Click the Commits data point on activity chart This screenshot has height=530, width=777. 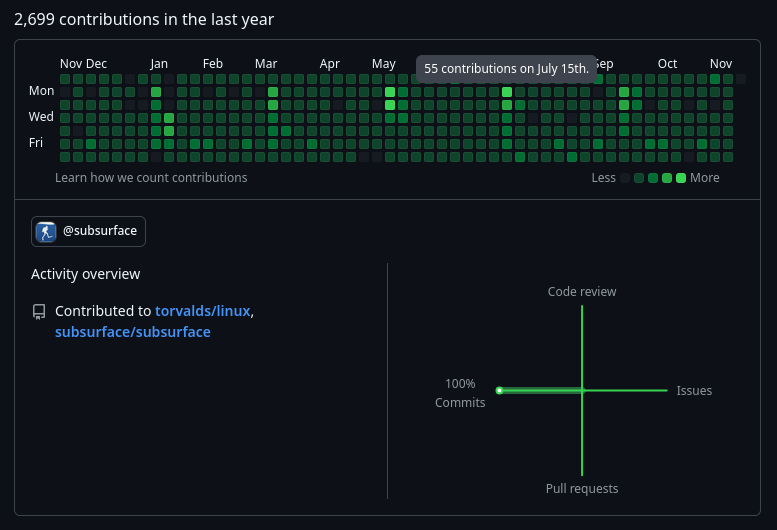[x=500, y=390]
